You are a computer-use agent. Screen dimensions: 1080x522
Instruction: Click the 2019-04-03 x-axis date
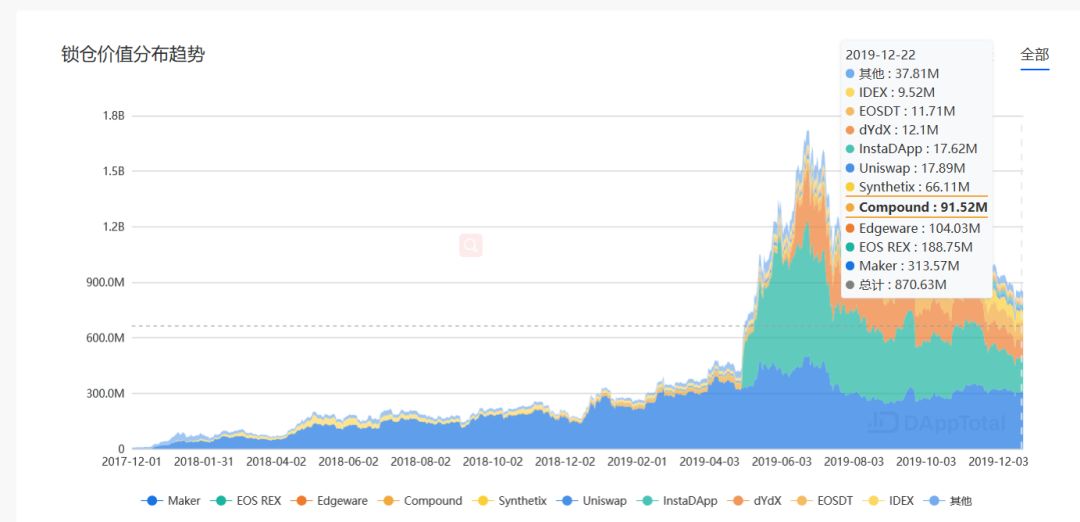(x=709, y=461)
